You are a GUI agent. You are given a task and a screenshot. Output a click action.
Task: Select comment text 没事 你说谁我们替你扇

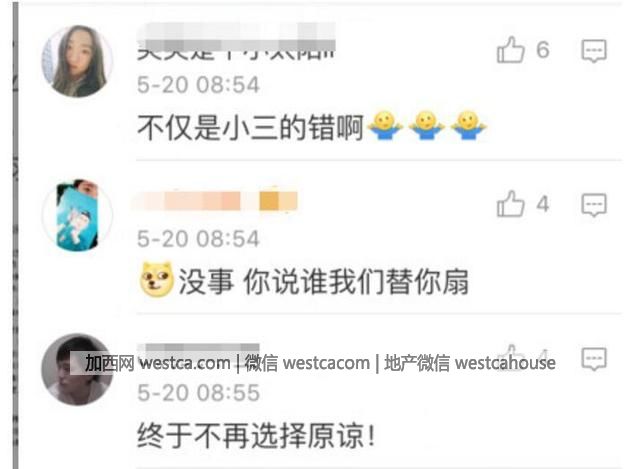pos(323,282)
